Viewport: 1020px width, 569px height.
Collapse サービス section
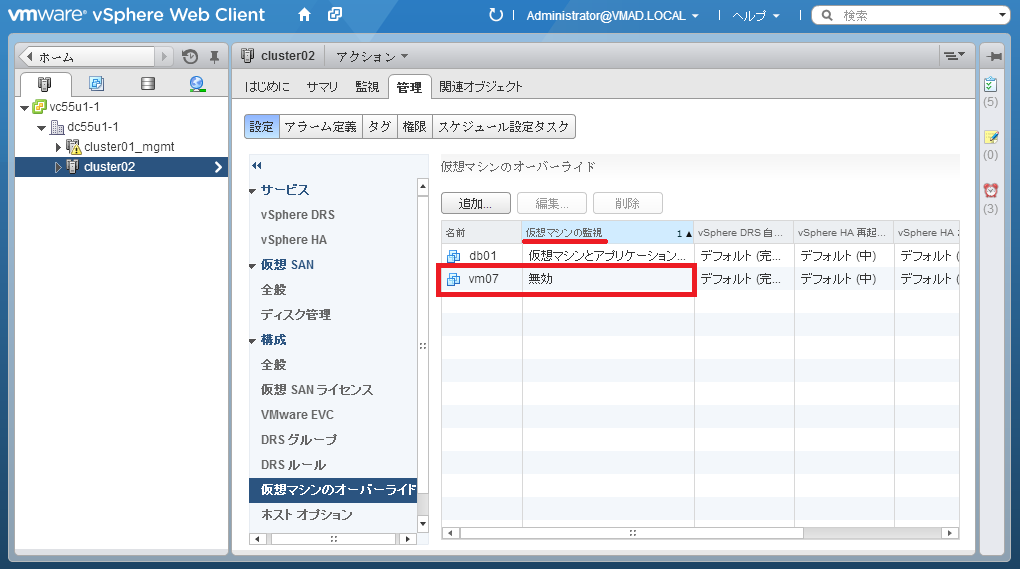pyautogui.click(x=252, y=191)
